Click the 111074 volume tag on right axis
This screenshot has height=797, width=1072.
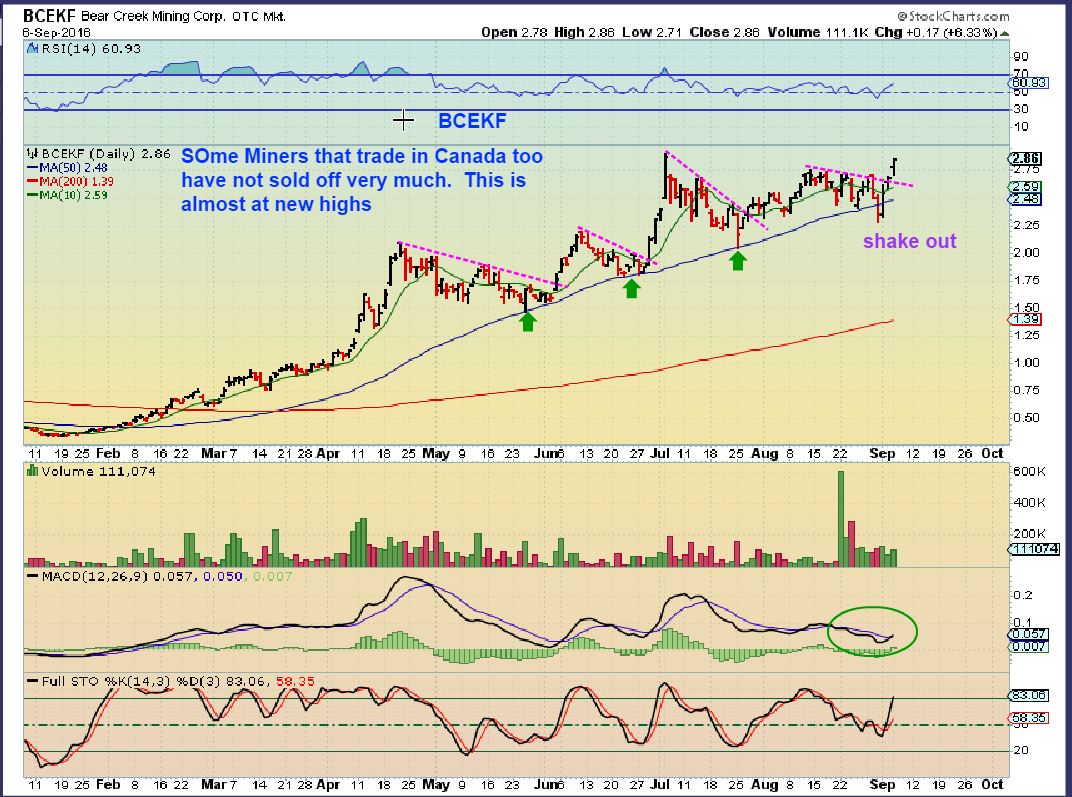click(x=1034, y=549)
